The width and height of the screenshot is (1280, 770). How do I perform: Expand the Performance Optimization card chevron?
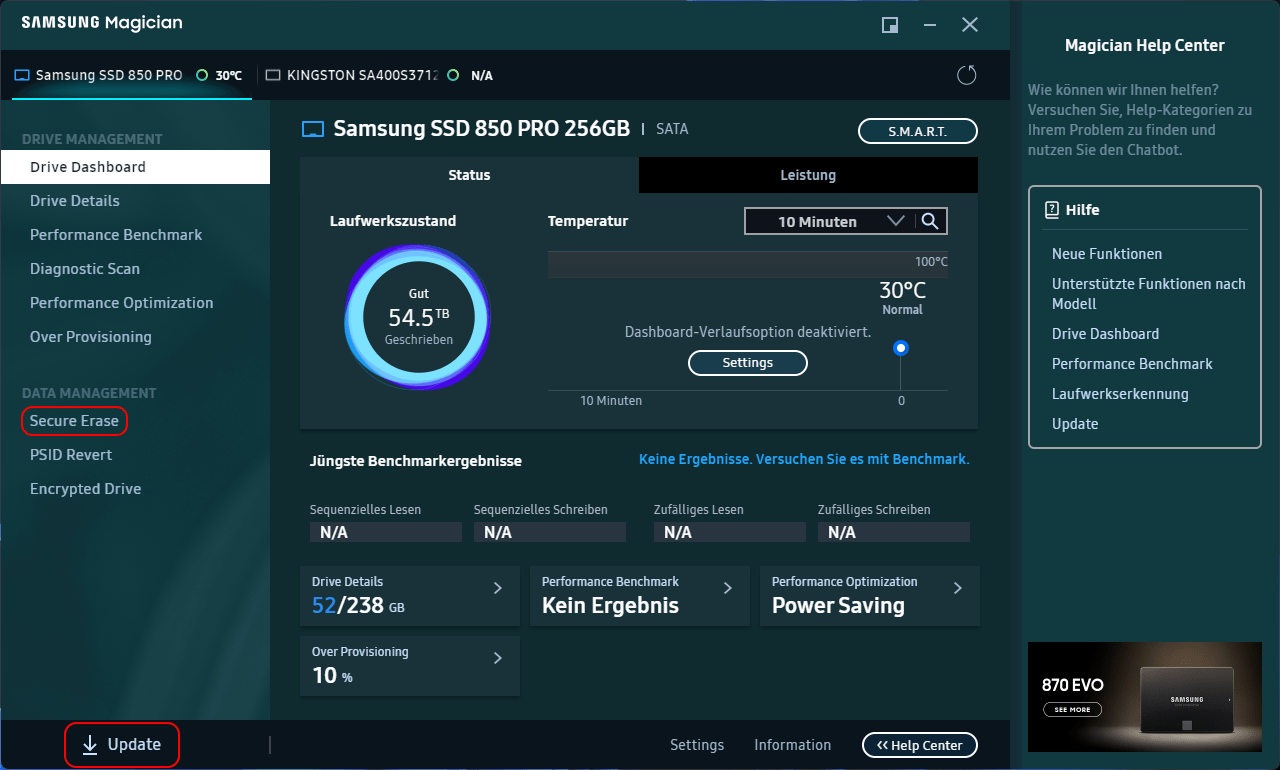pyautogui.click(x=958, y=588)
